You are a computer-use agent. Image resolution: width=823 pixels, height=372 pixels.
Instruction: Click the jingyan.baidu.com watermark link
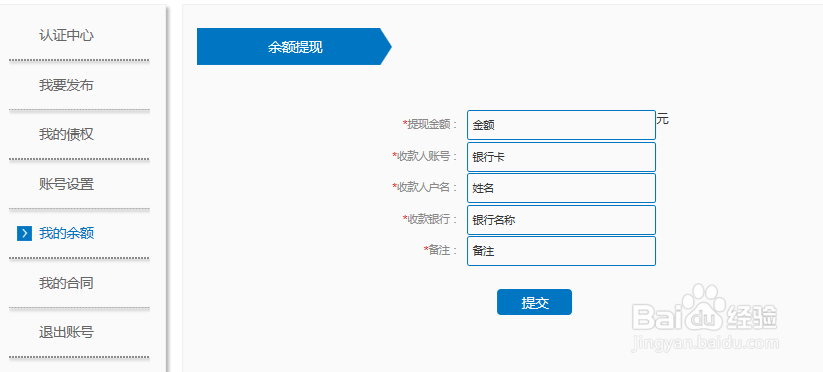705,344
